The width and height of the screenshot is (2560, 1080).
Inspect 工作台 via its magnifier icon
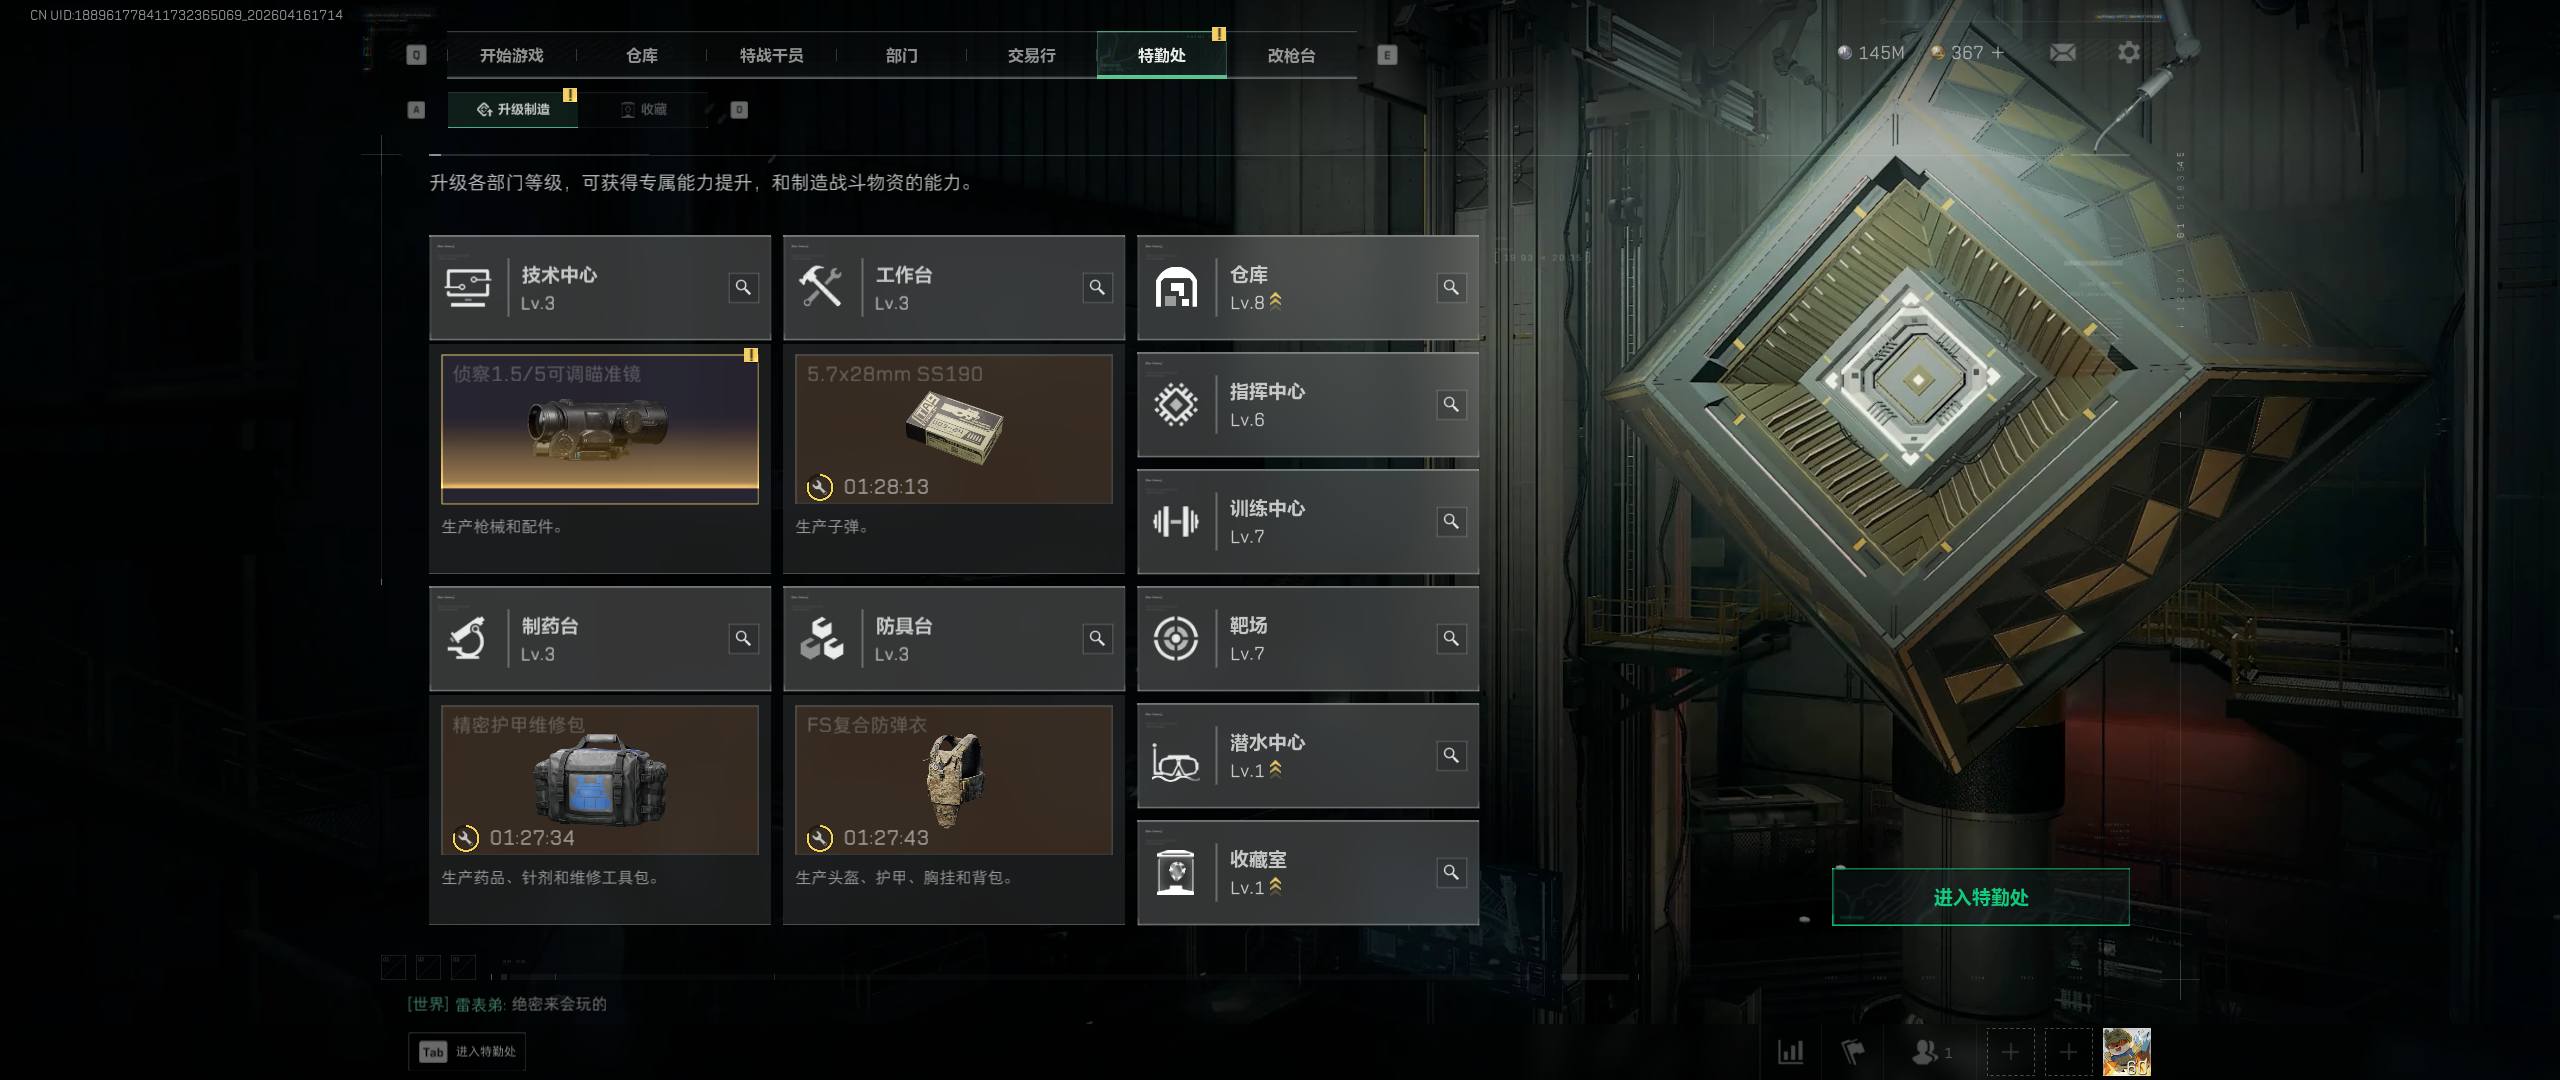pos(1097,288)
